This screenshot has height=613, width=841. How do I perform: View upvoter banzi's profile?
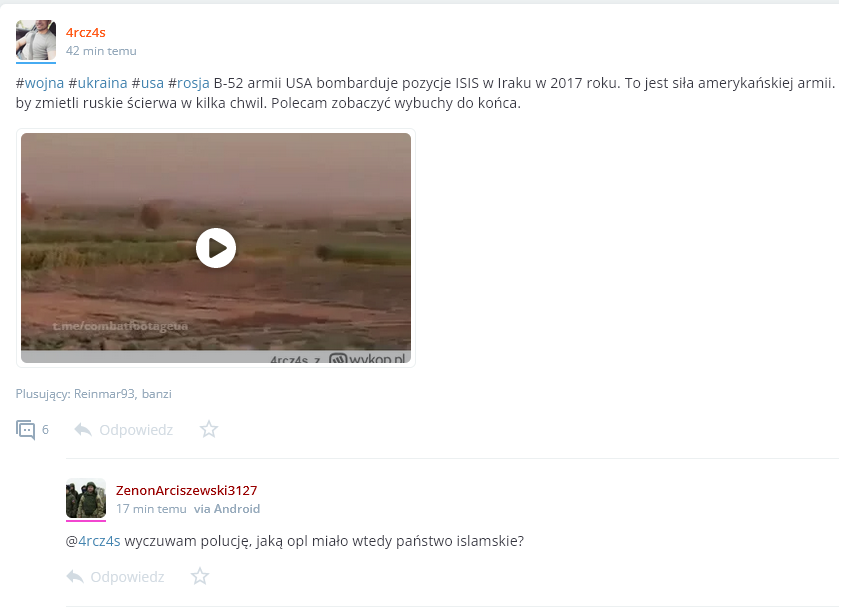pos(157,394)
